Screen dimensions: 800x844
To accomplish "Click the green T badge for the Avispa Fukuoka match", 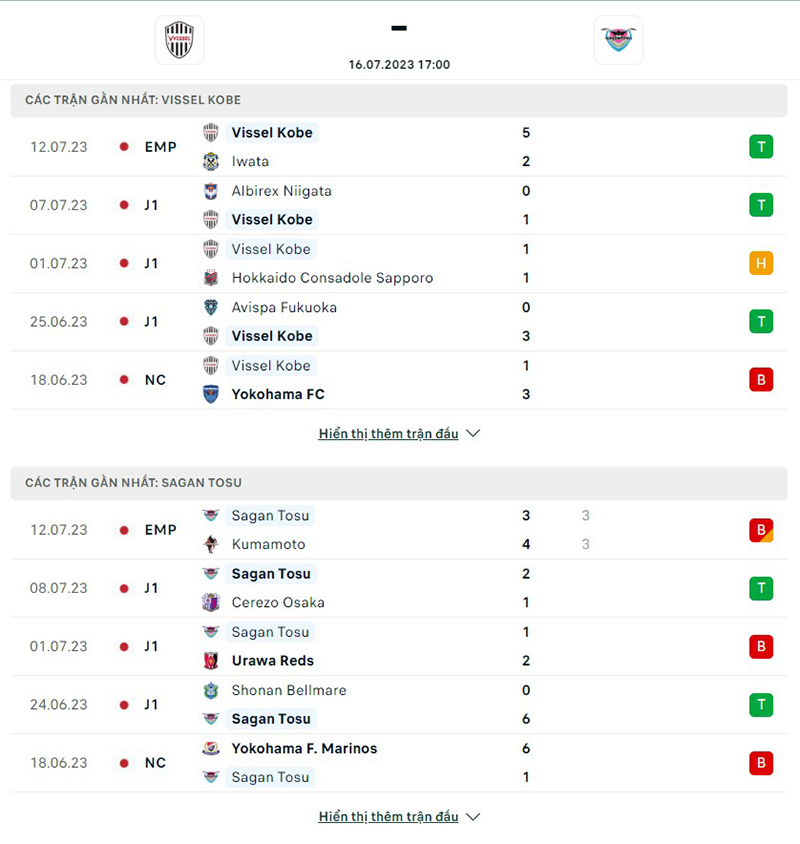I will [x=761, y=321].
